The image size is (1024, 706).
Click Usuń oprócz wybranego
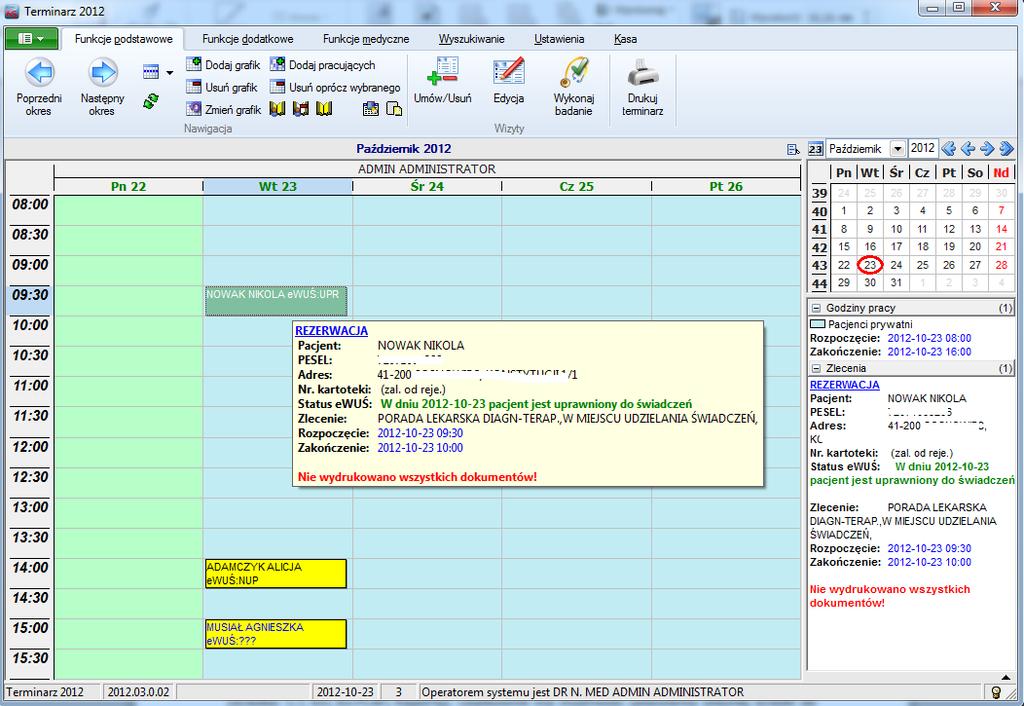coord(335,87)
